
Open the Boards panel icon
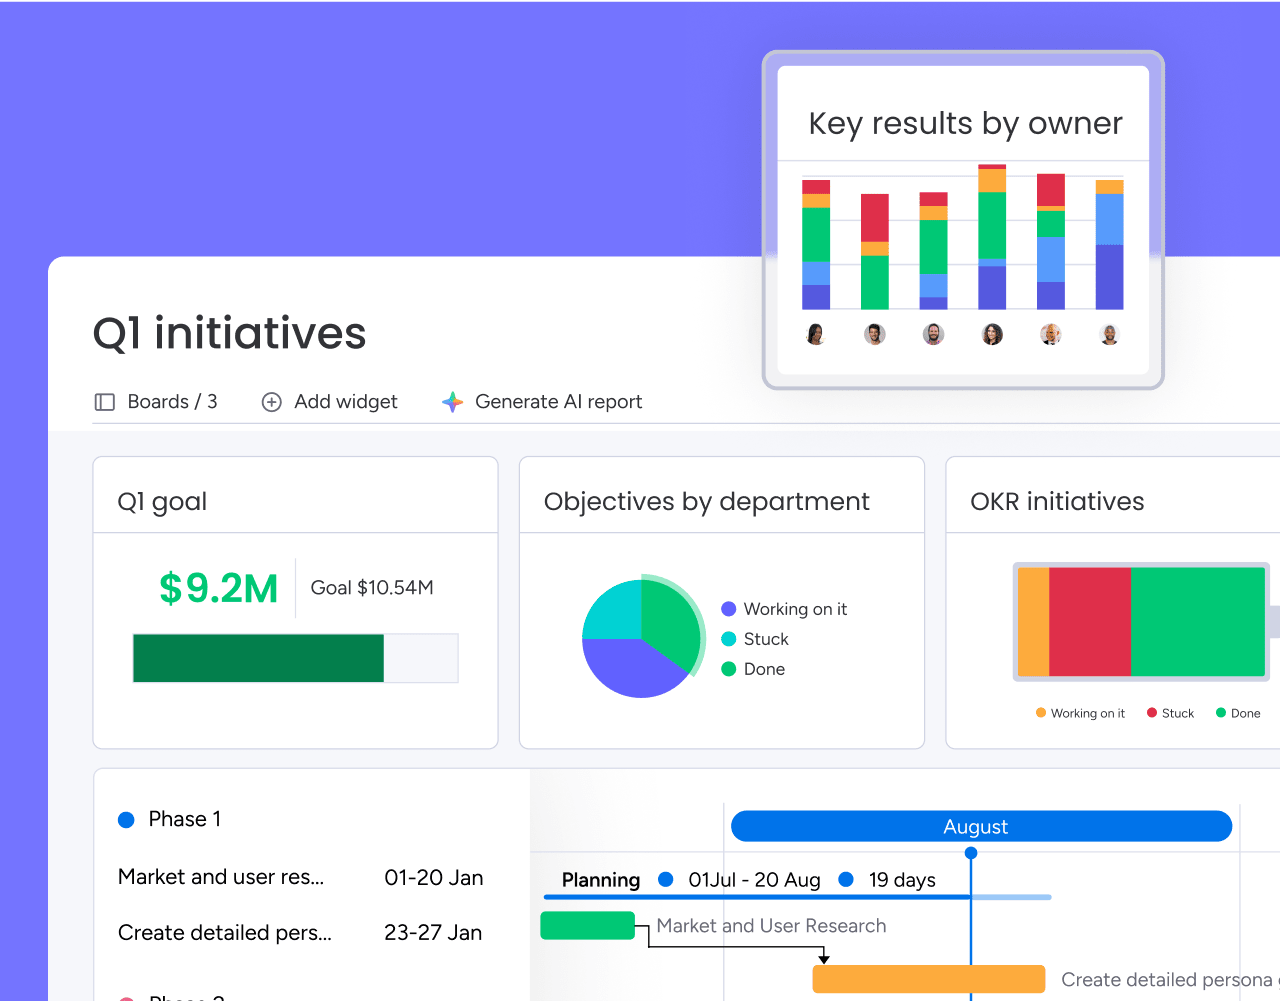point(104,402)
